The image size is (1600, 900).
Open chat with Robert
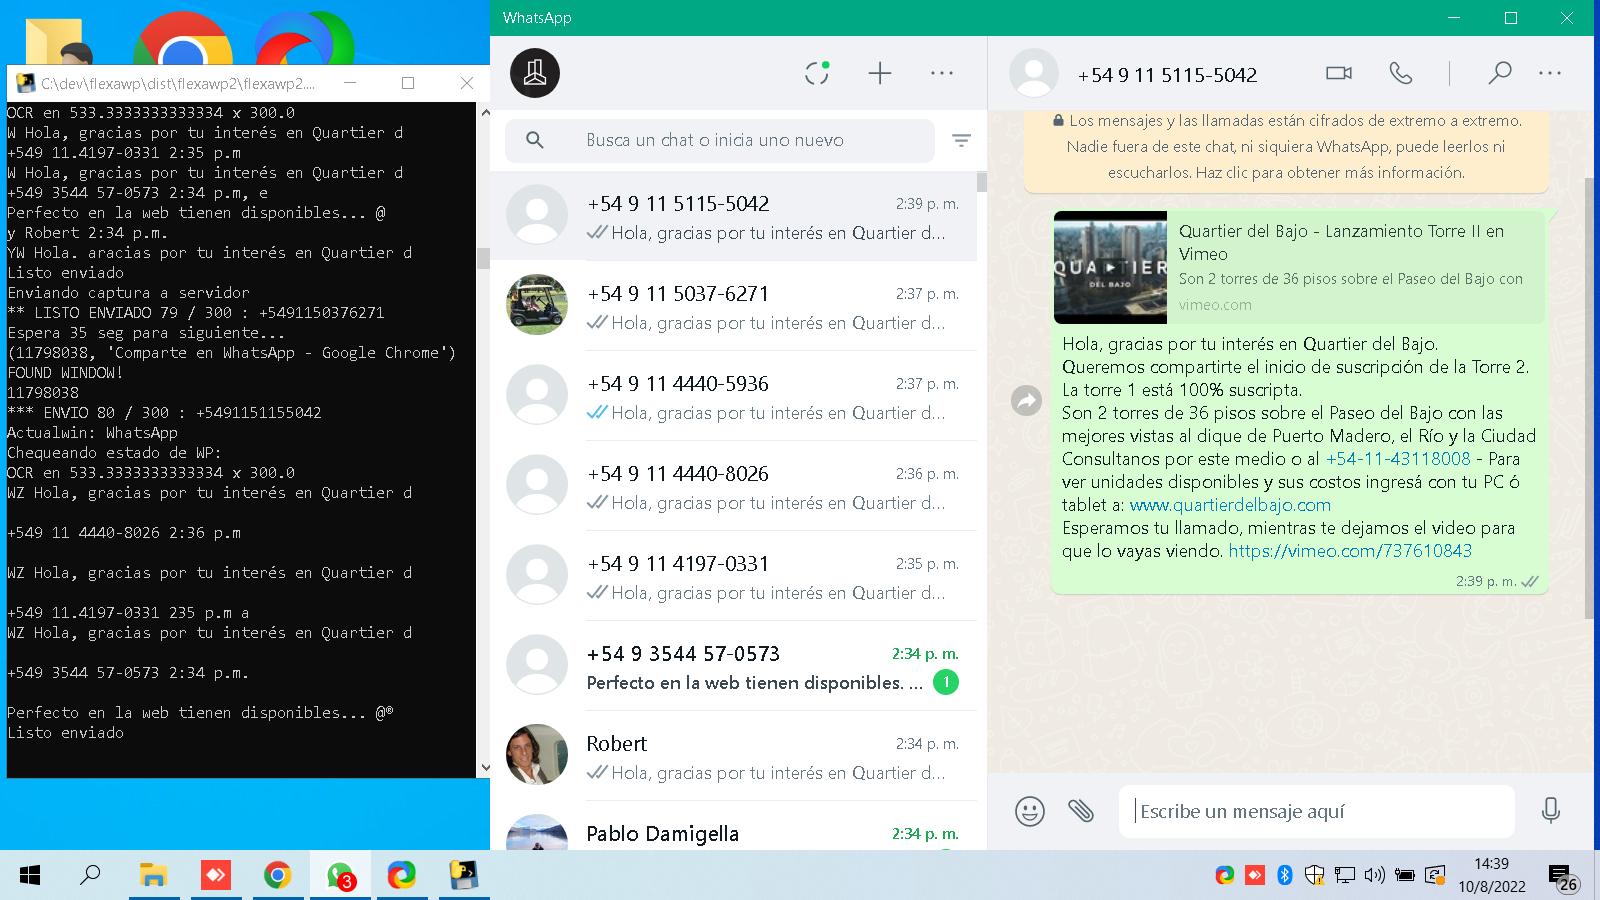[733, 756]
